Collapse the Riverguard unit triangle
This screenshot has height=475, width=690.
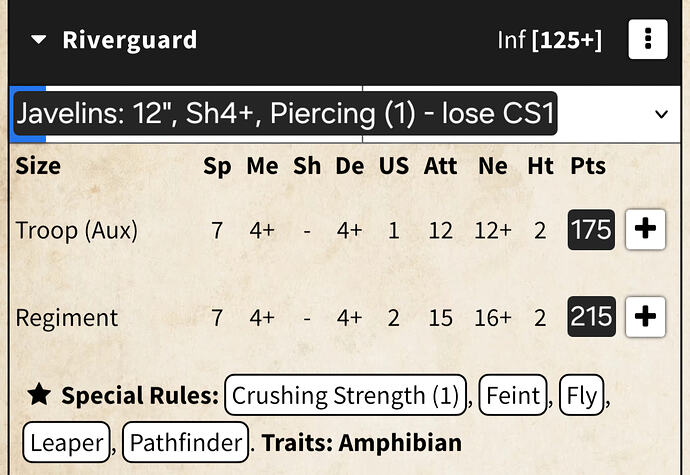point(39,41)
